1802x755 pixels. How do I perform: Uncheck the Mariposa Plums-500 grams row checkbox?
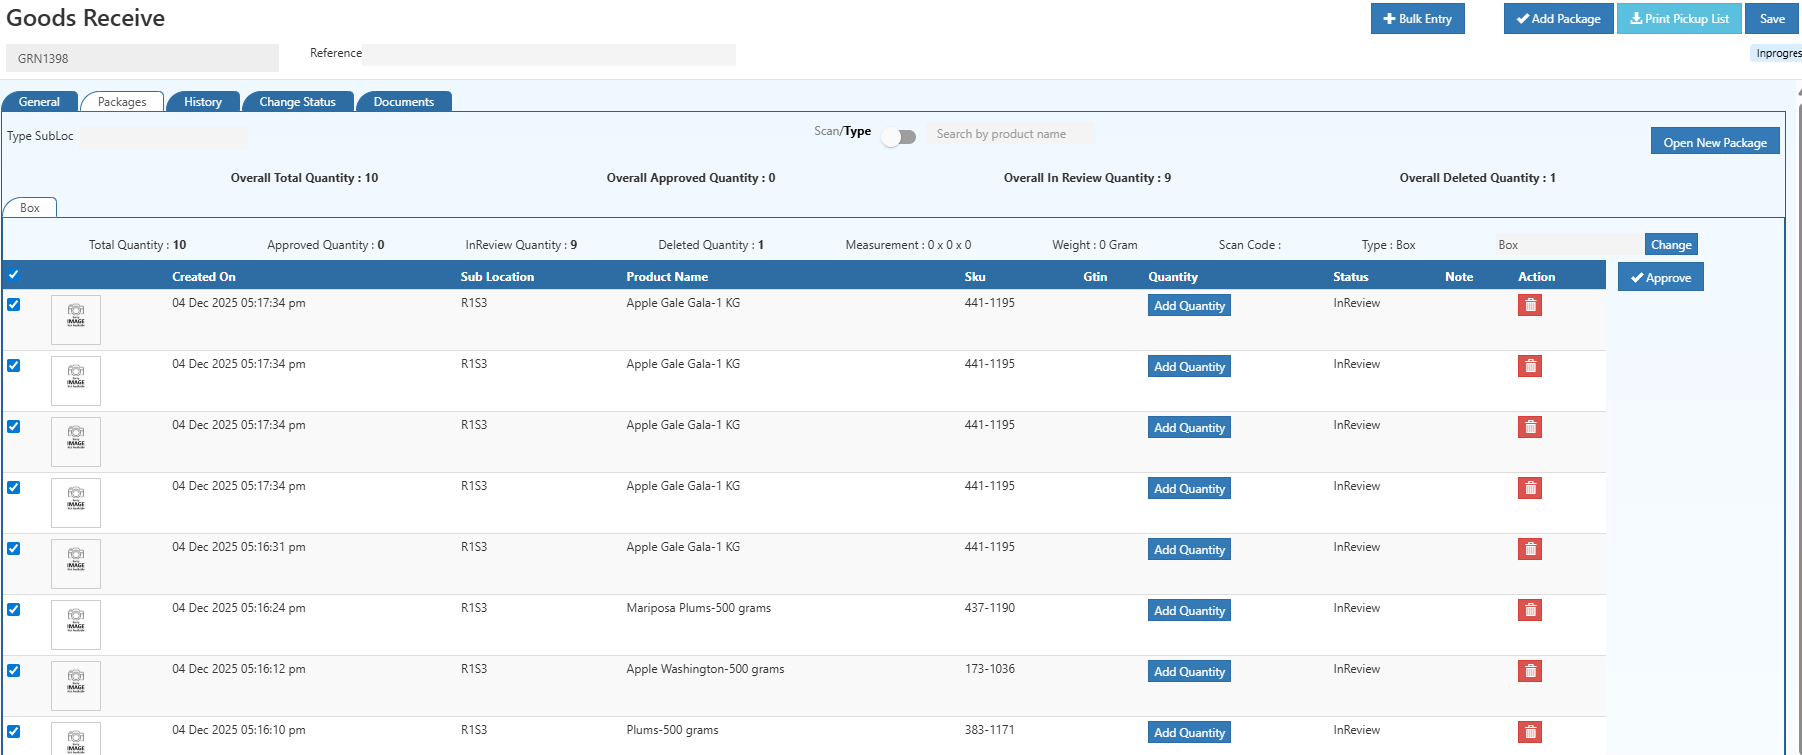13,609
